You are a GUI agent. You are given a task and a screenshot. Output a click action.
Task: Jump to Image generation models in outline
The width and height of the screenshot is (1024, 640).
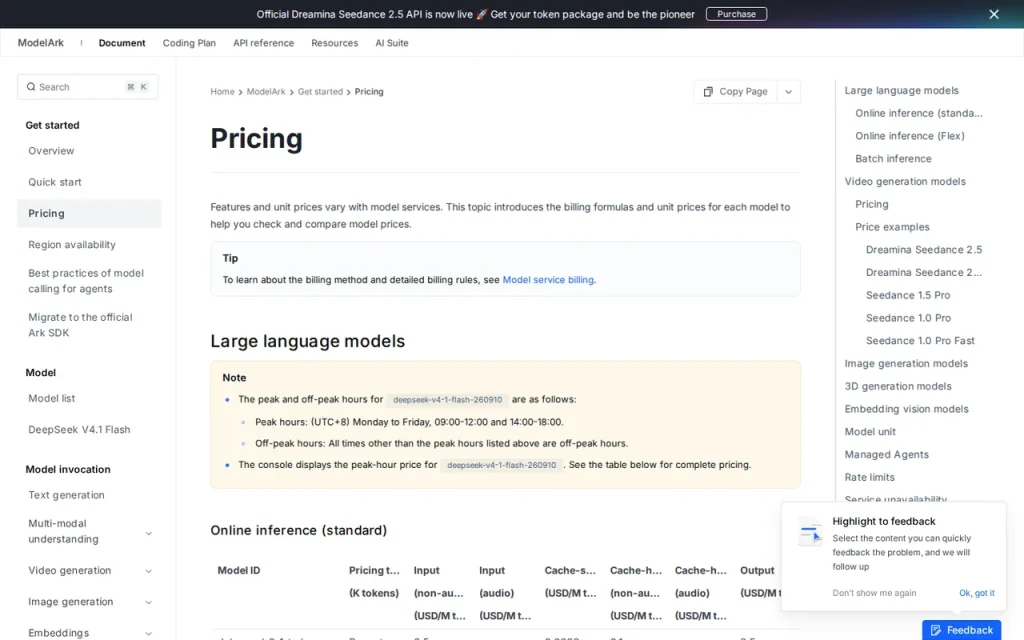[906, 364]
